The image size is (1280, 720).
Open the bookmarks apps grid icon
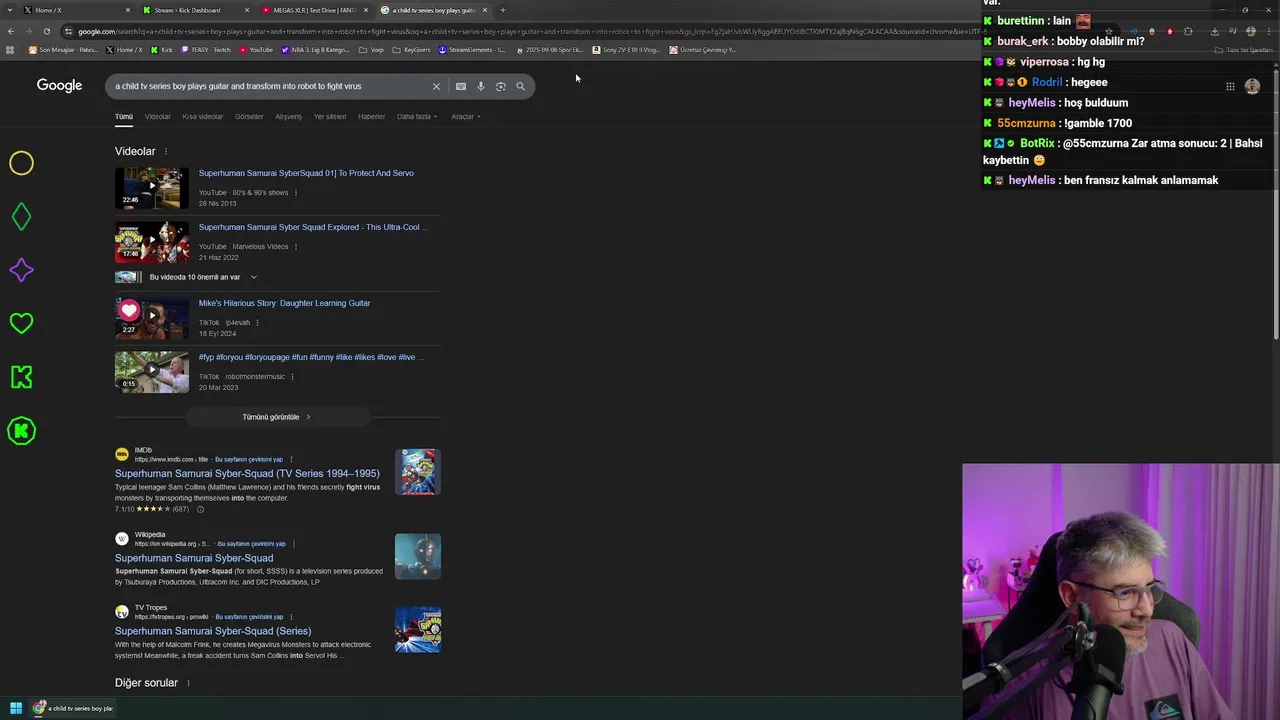pyautogui.click(x=10, y=50)
